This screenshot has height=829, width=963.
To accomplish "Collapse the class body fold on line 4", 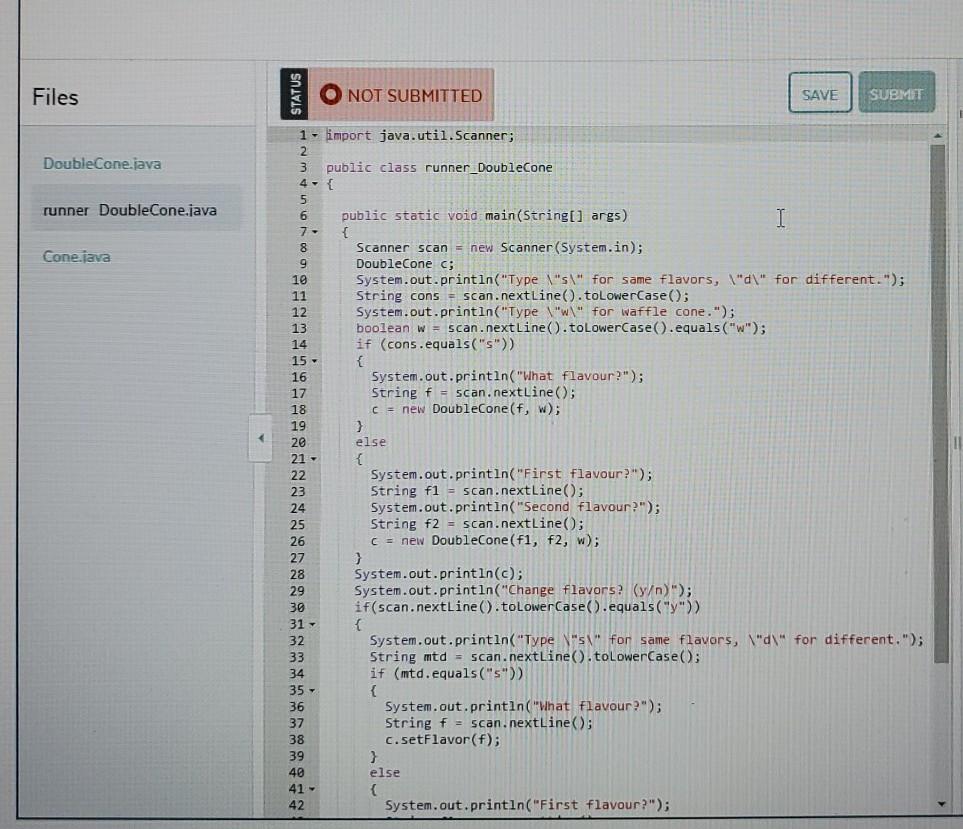I will coord(313,183).
